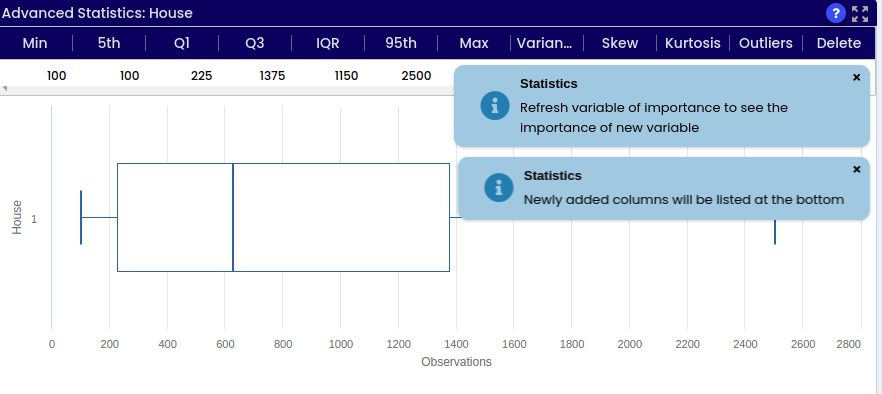This screenshot has width=882, height=394.
Task: Select the IQR column header
Action: (x=327, y=43)
